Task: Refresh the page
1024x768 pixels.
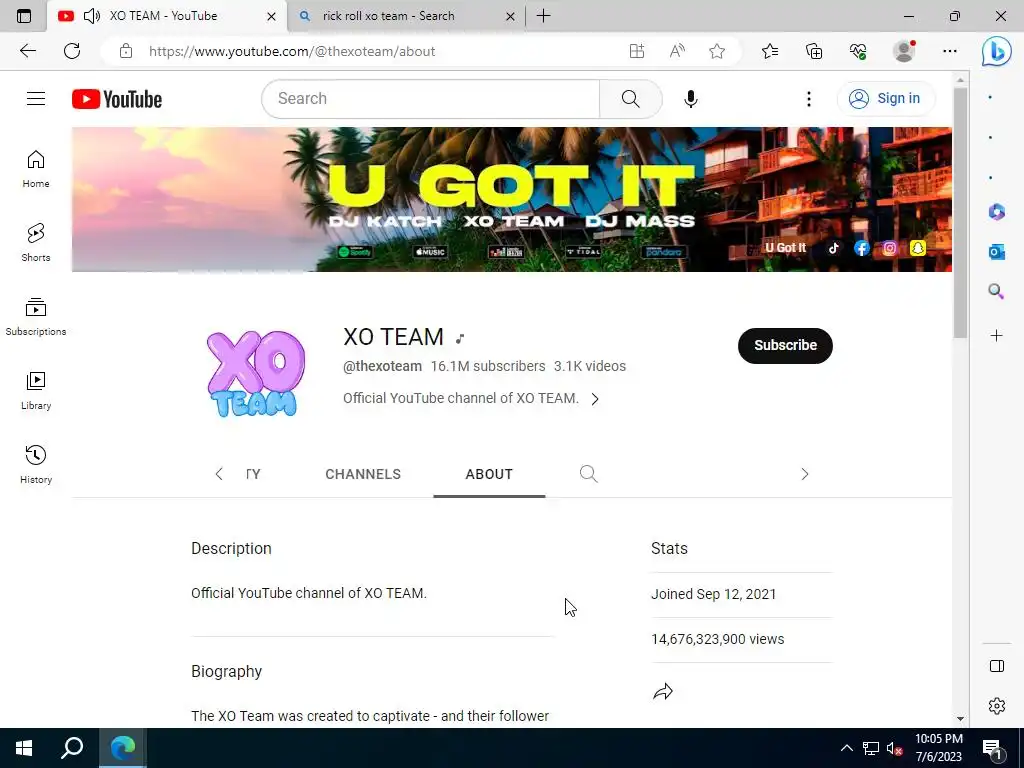Action: [x=72, y=51]
